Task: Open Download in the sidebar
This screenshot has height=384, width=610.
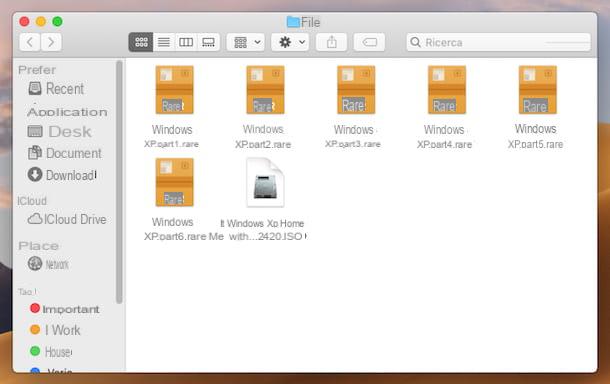Action: point(71,175)
